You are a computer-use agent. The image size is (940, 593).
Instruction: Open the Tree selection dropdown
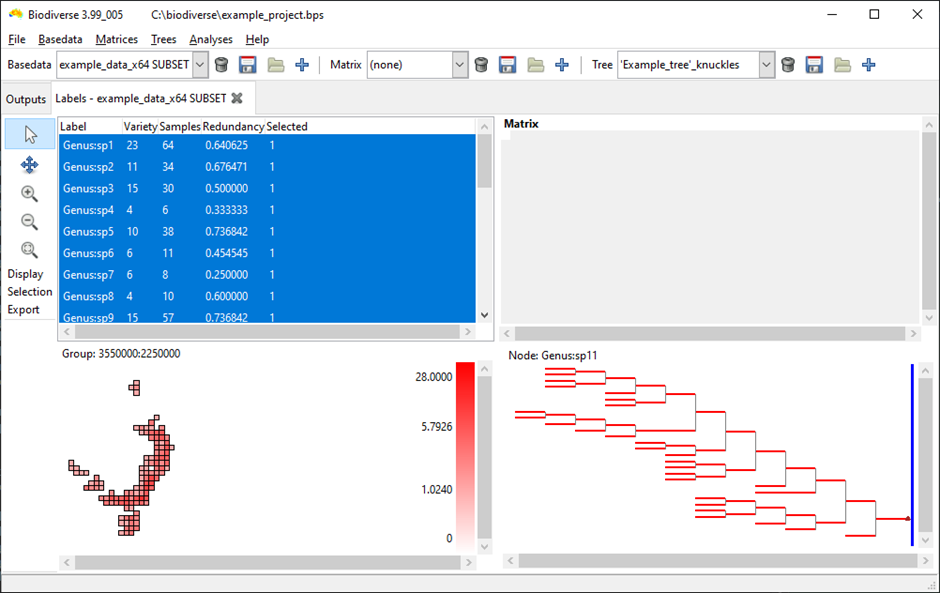pos(766,65)
